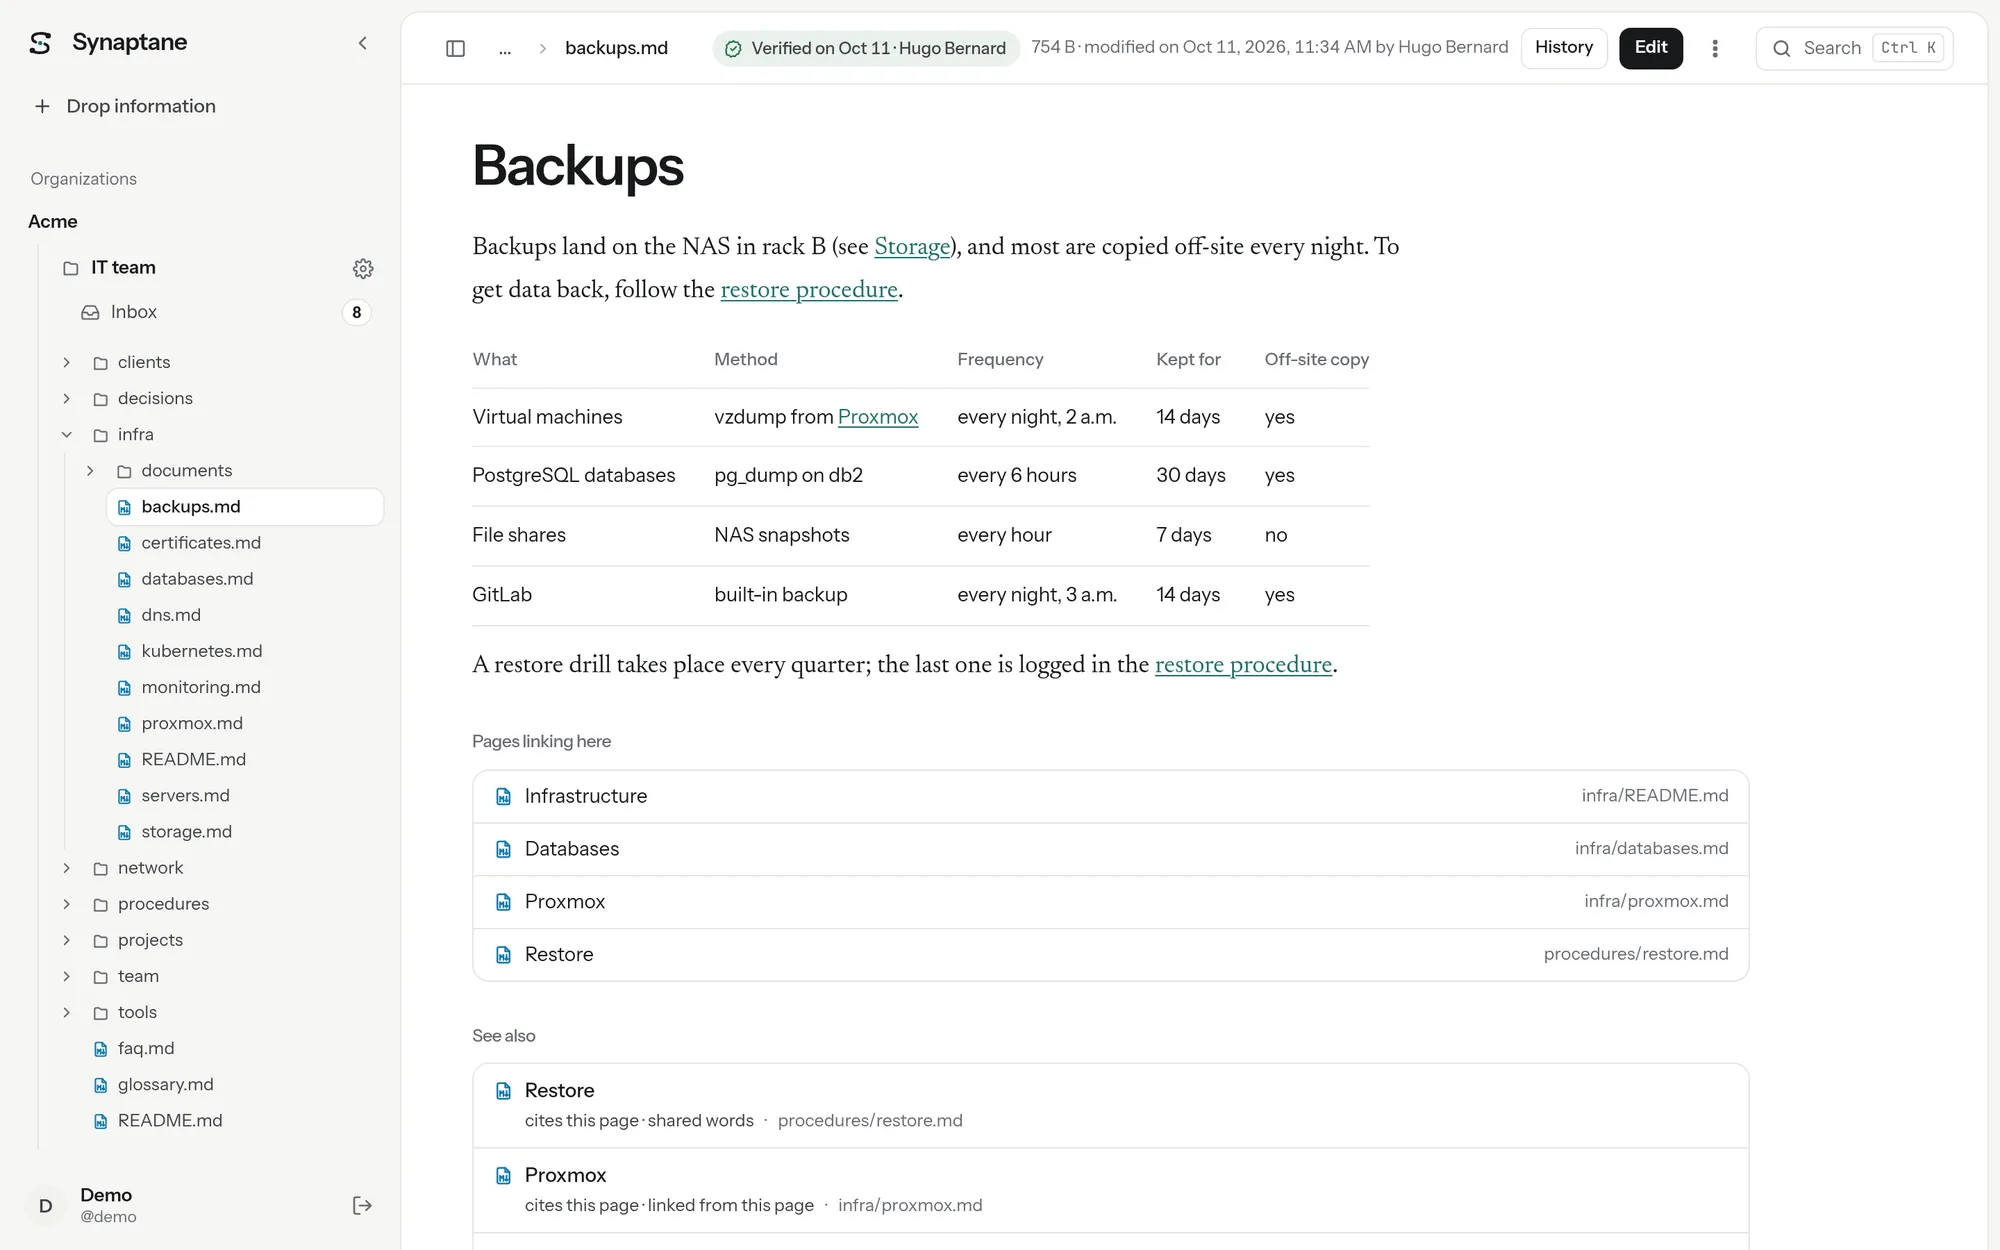
Task: Click the Search input field
Action: click(x=1855, y=48)
